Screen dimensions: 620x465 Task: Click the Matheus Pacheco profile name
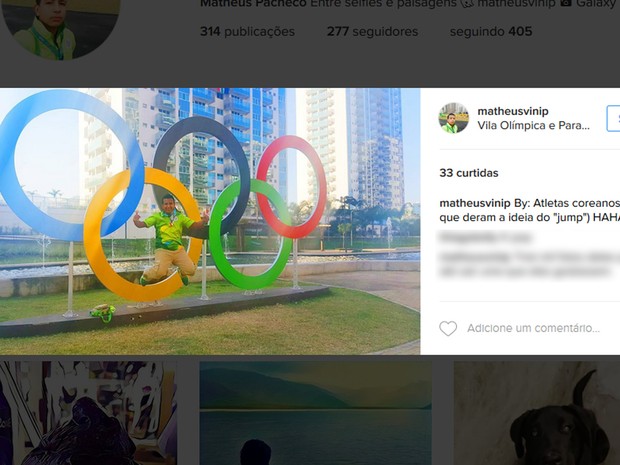[253, 4]
